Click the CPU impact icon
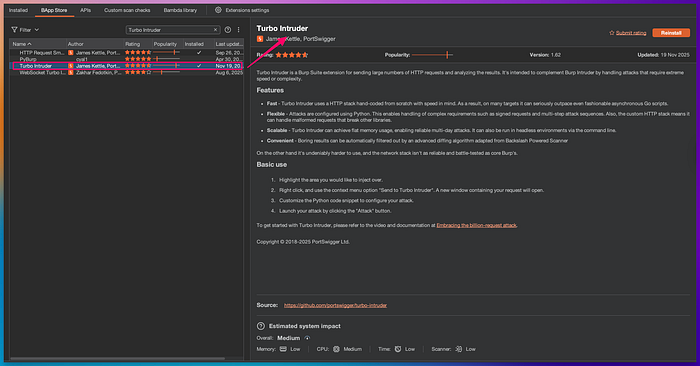This screenshot has width=700, height=366. tap(336, 349)
